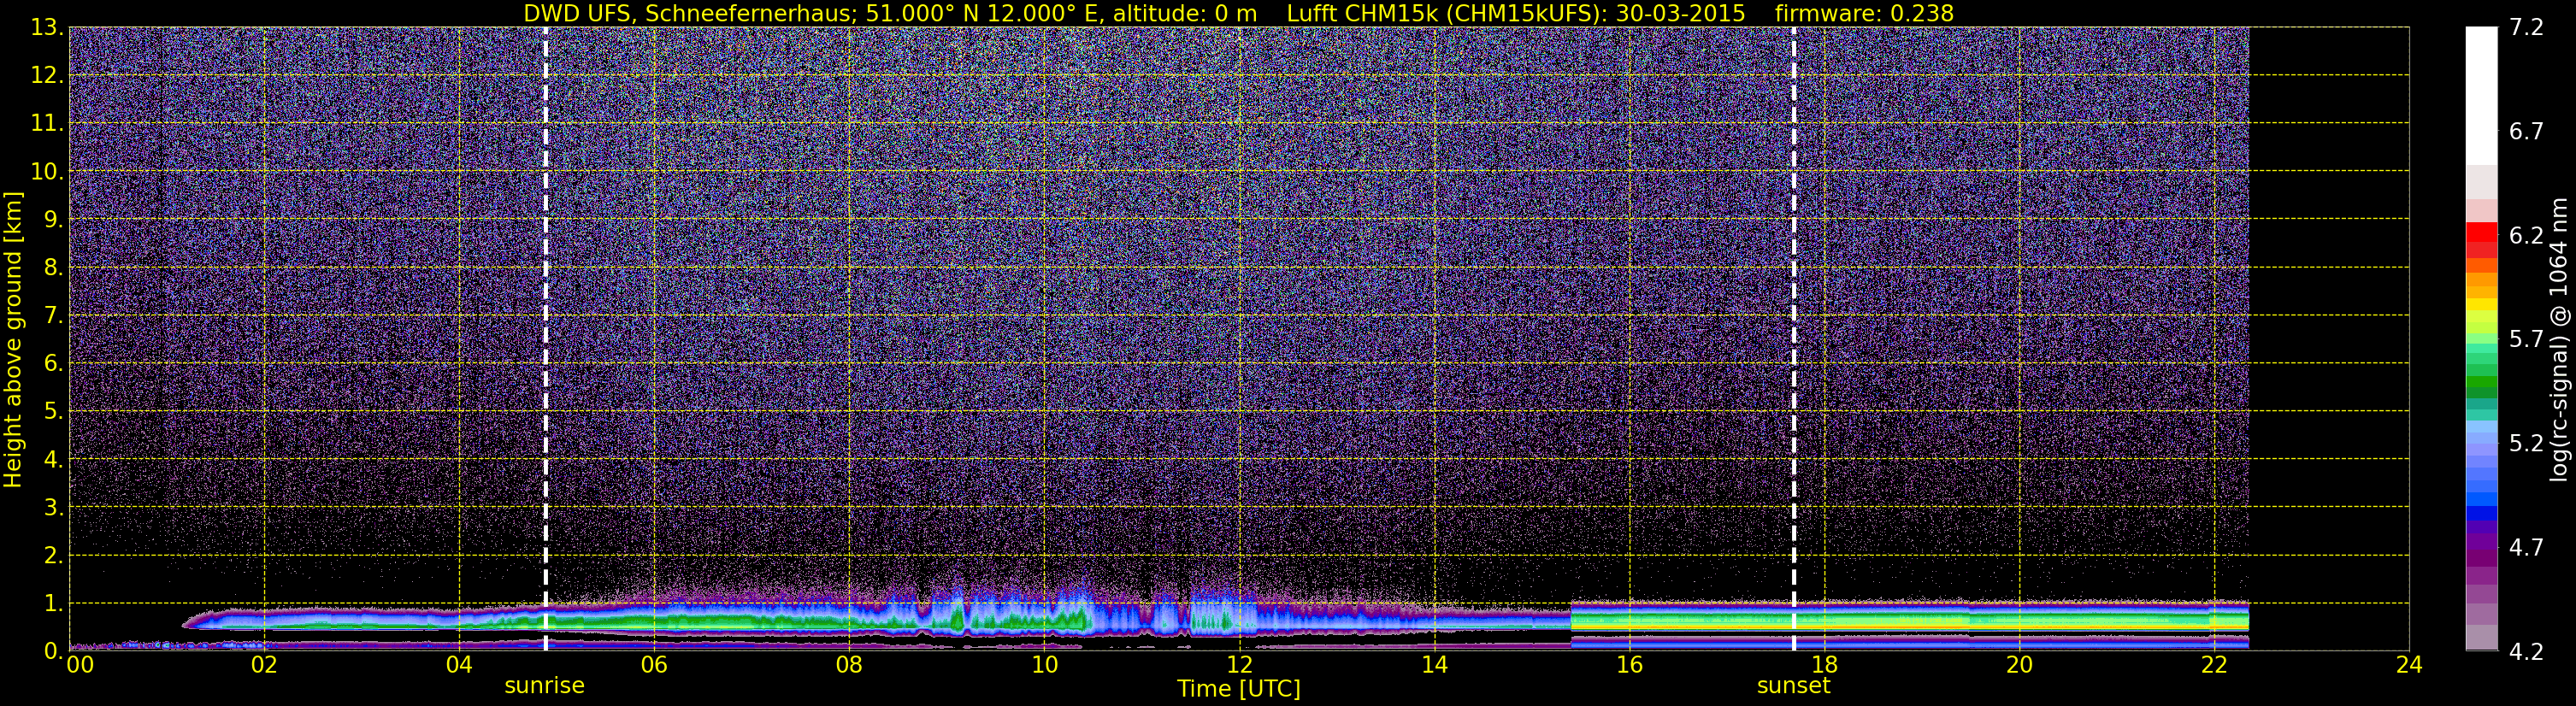Click the '06' tick on the time axis

click(654, 665)
